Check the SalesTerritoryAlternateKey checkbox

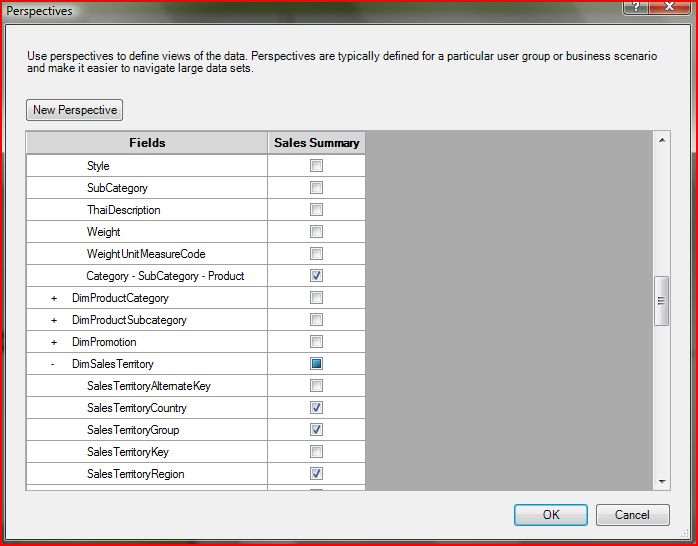tap(316, 385)
